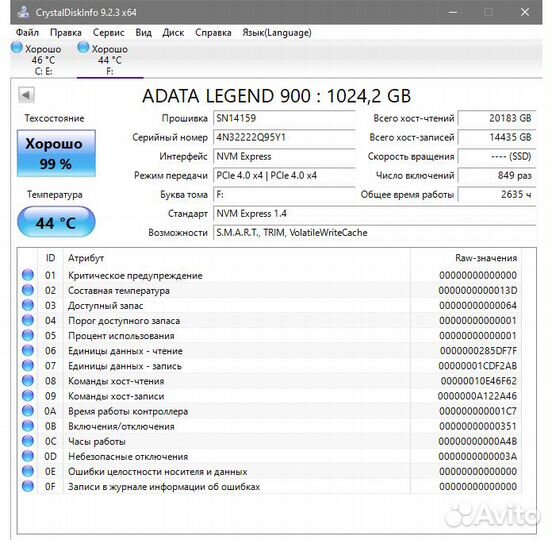Screen dimensions: 552x540
Task: Click the standard field NVM Express 1.4
Action: pyautogui.click(x=375, y=213)
